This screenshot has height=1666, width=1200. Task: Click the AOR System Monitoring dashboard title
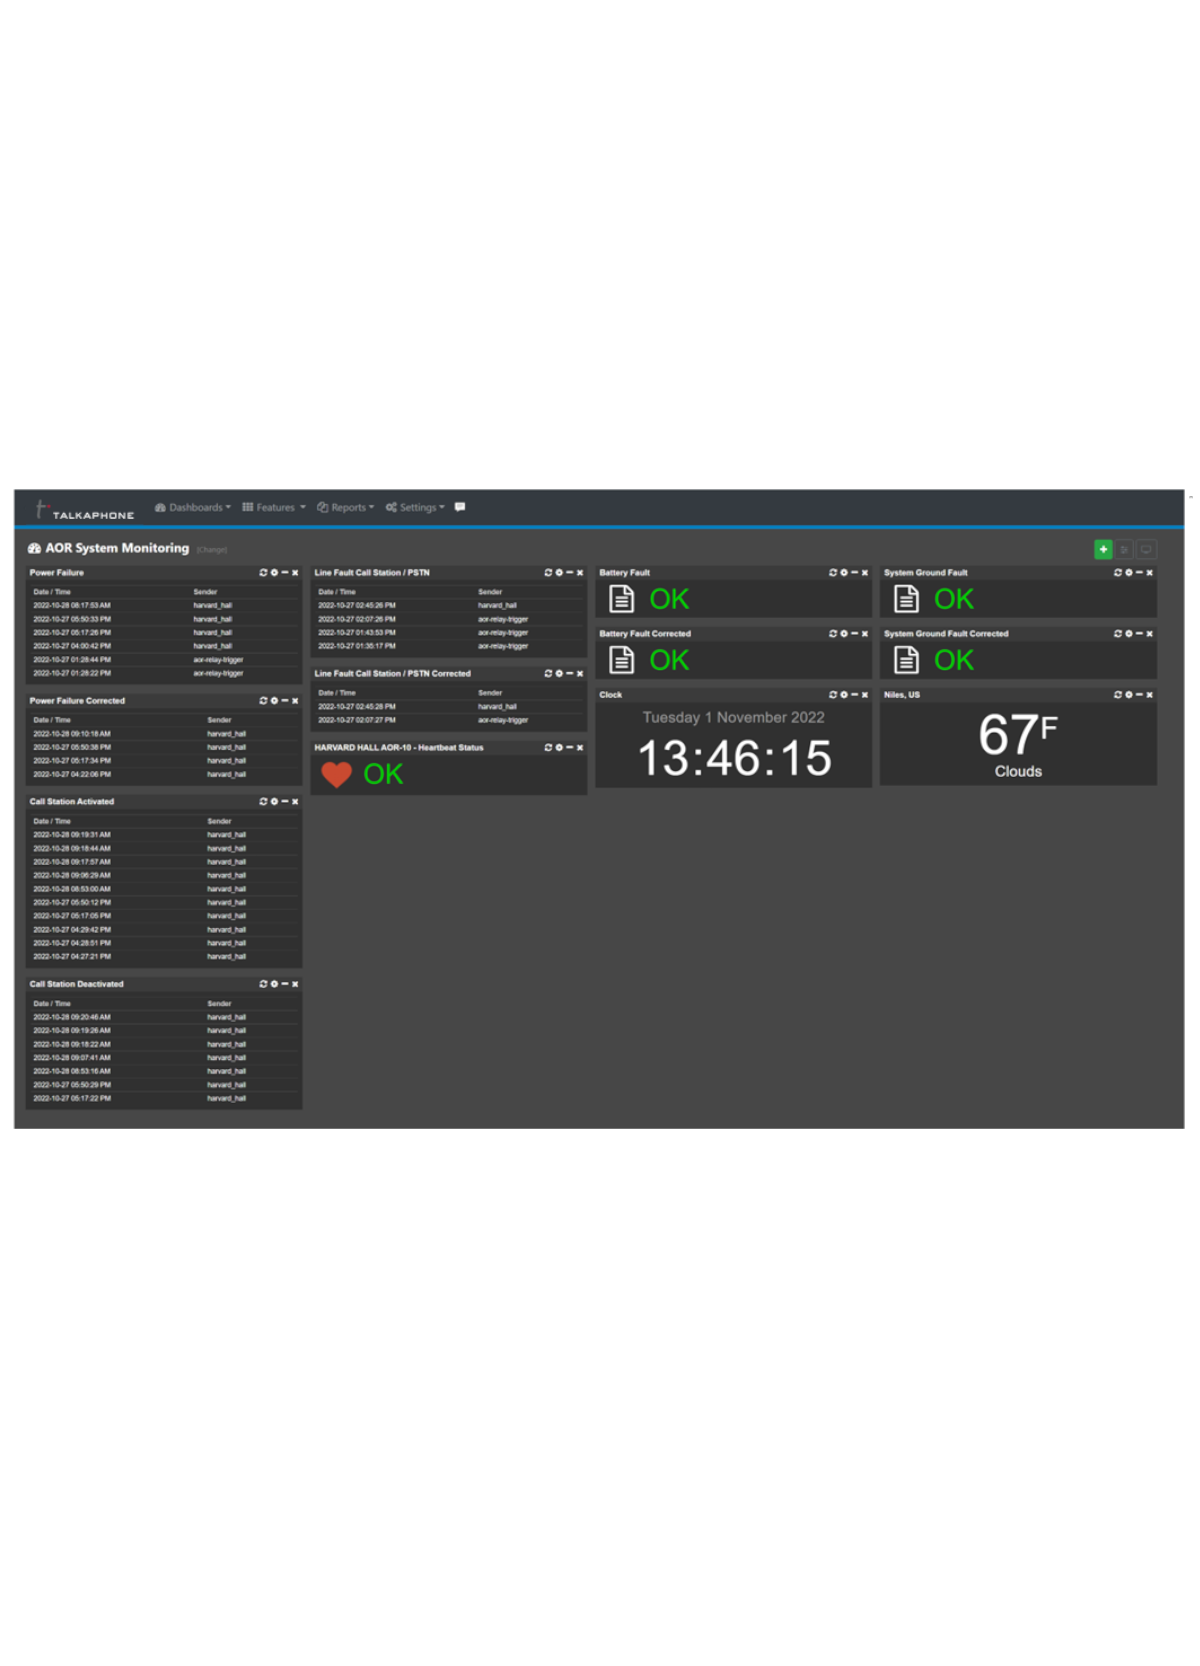(117, 548)
